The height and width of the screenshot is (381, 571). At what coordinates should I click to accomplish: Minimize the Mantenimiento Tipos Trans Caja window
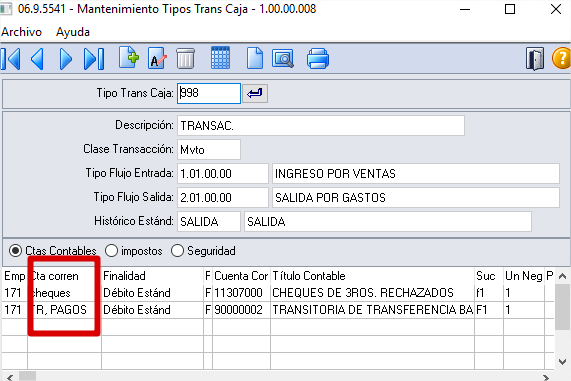[x=465, y=9]
